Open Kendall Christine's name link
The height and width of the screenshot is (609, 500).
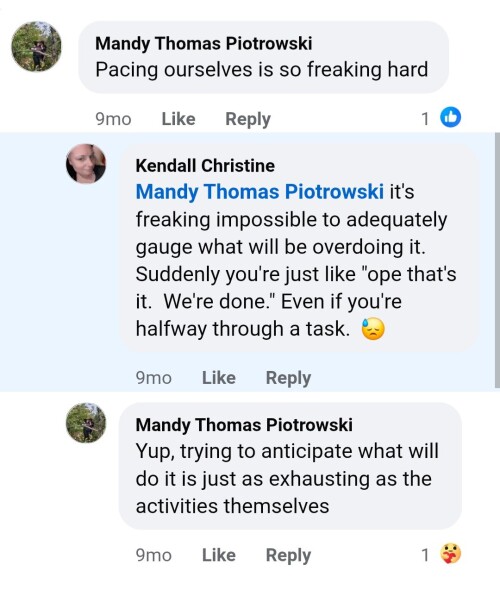205,166
